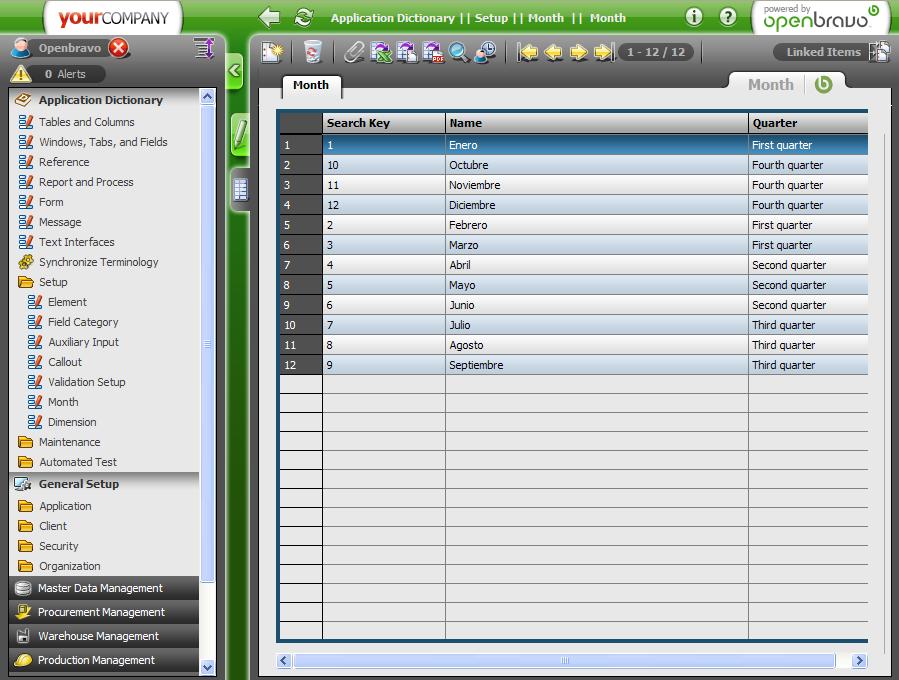
Task: Click the New Record toolbar icon
Action: [x=272, y=52]
